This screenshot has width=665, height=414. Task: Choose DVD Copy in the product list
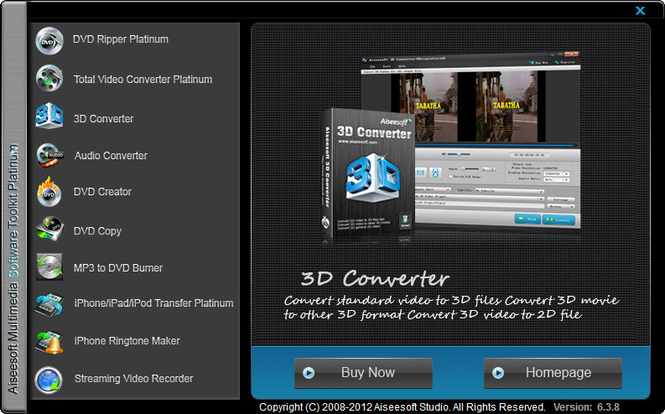click(97, 231)
